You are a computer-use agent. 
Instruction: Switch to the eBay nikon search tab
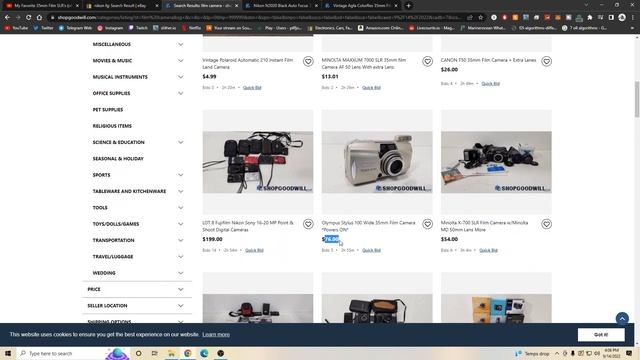(x=121, y=6)
